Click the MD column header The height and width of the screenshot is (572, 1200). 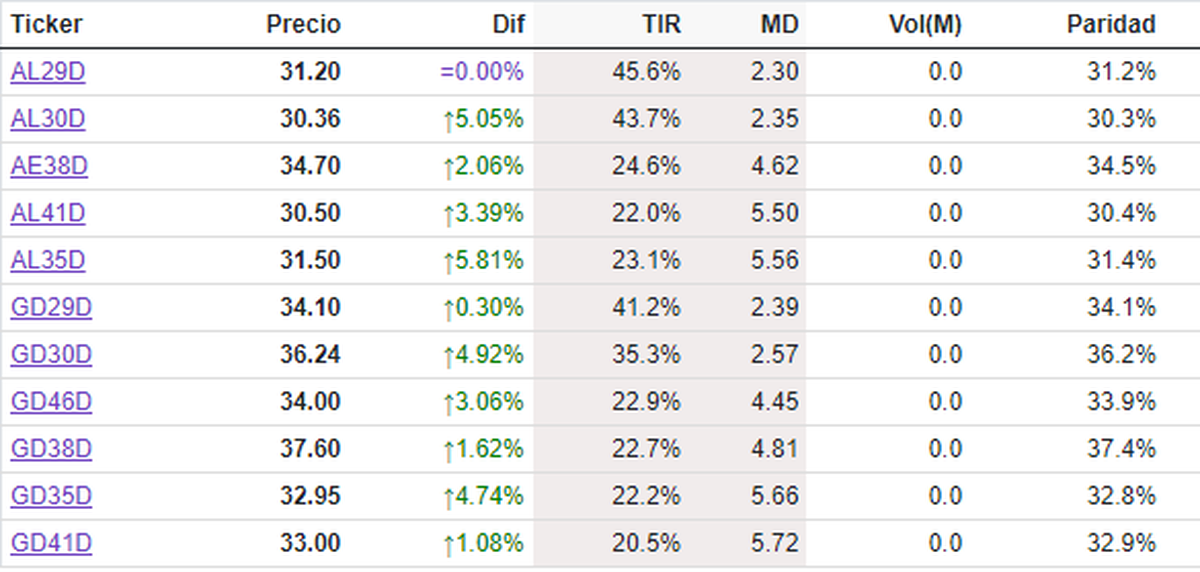779,24
